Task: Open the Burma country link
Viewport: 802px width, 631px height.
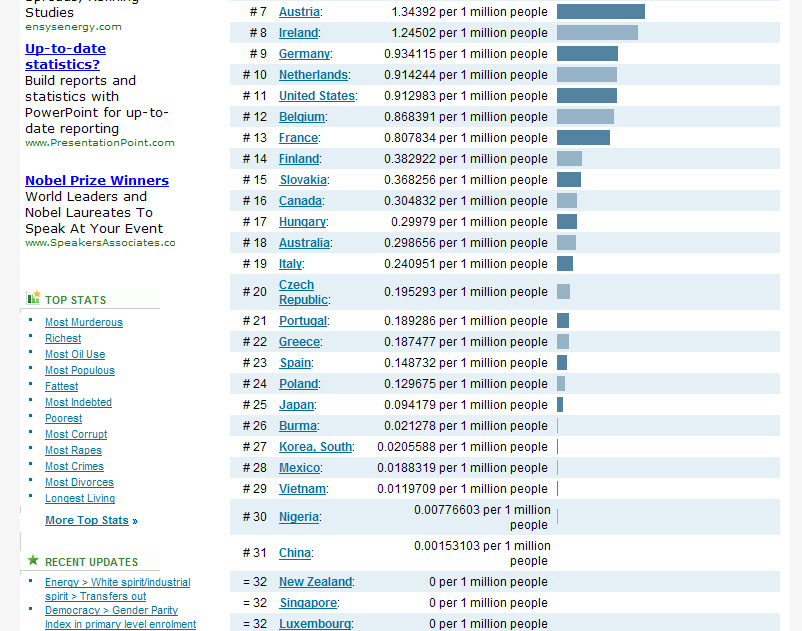Action: (298, 425)
